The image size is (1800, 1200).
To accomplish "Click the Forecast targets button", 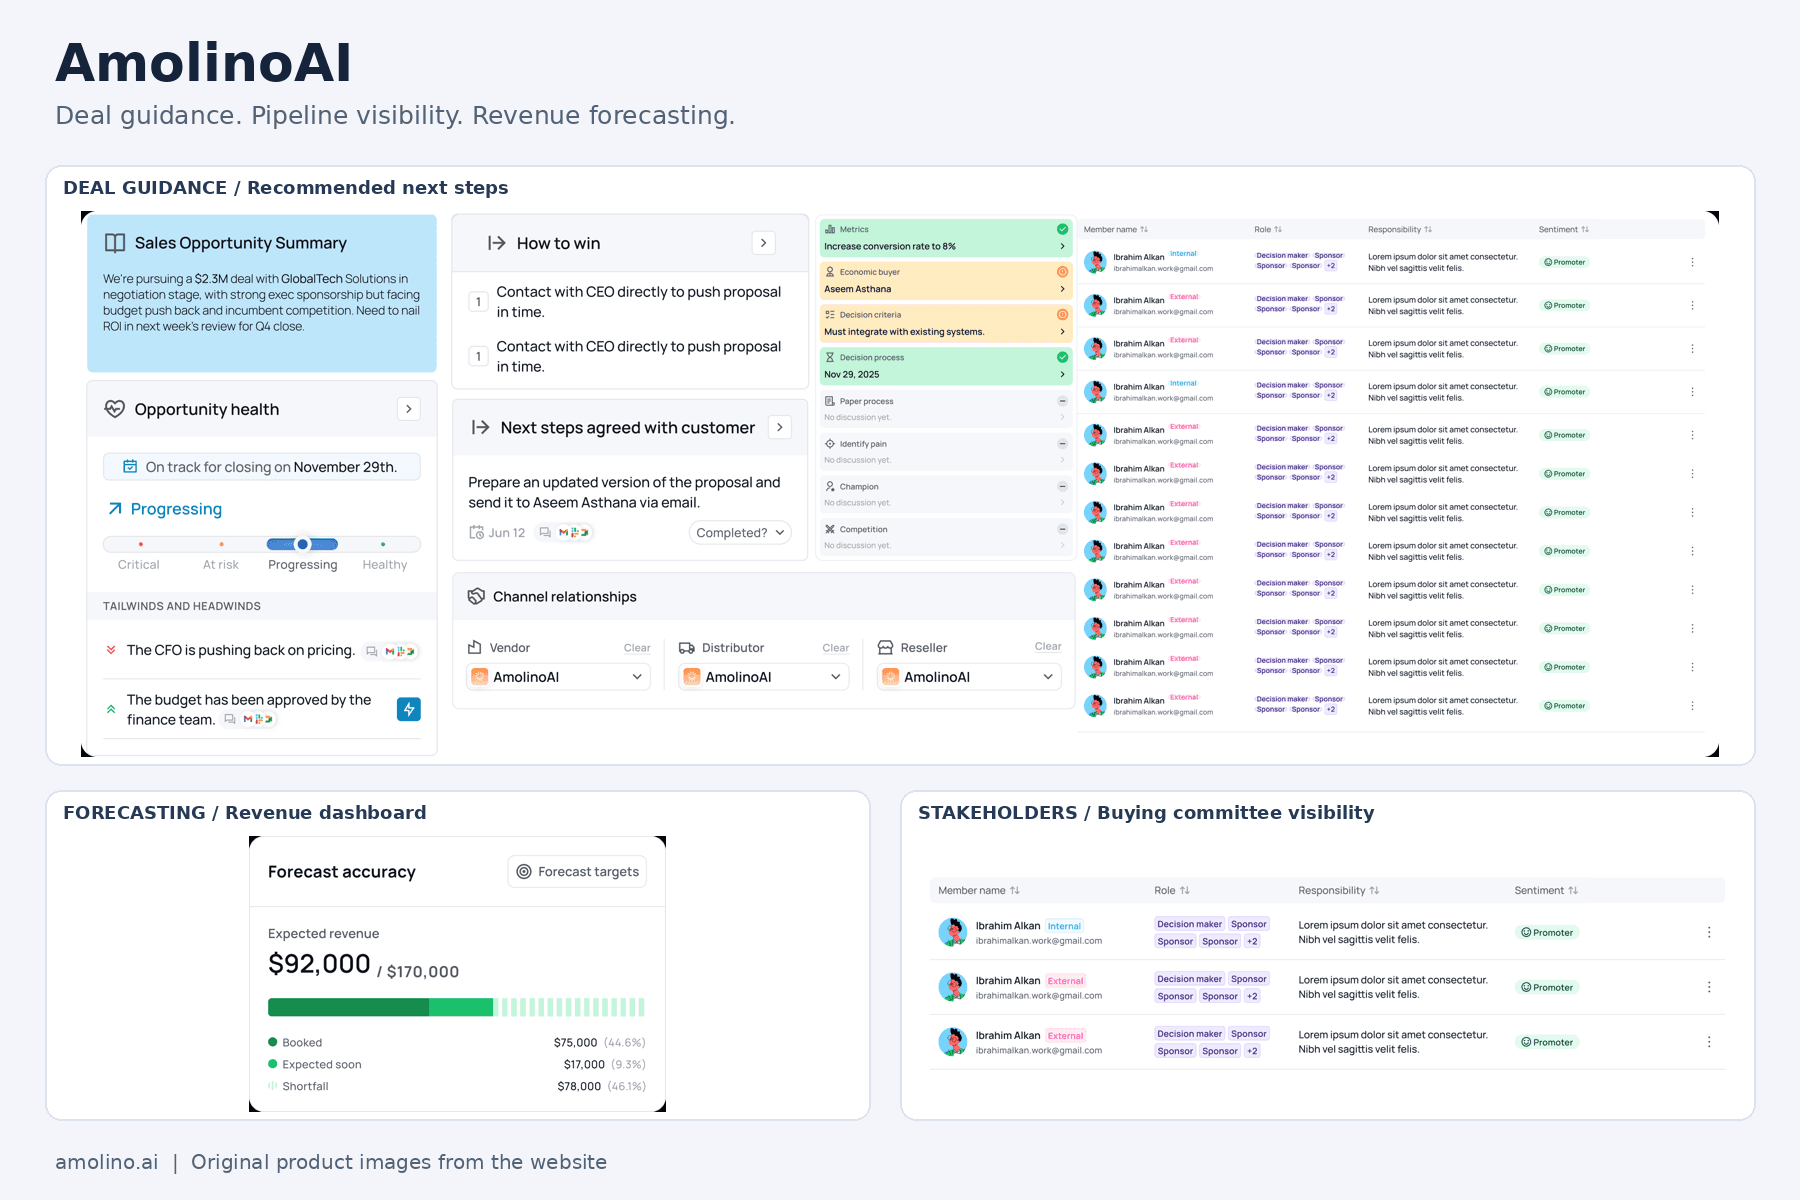I will (x=577, y=872).
